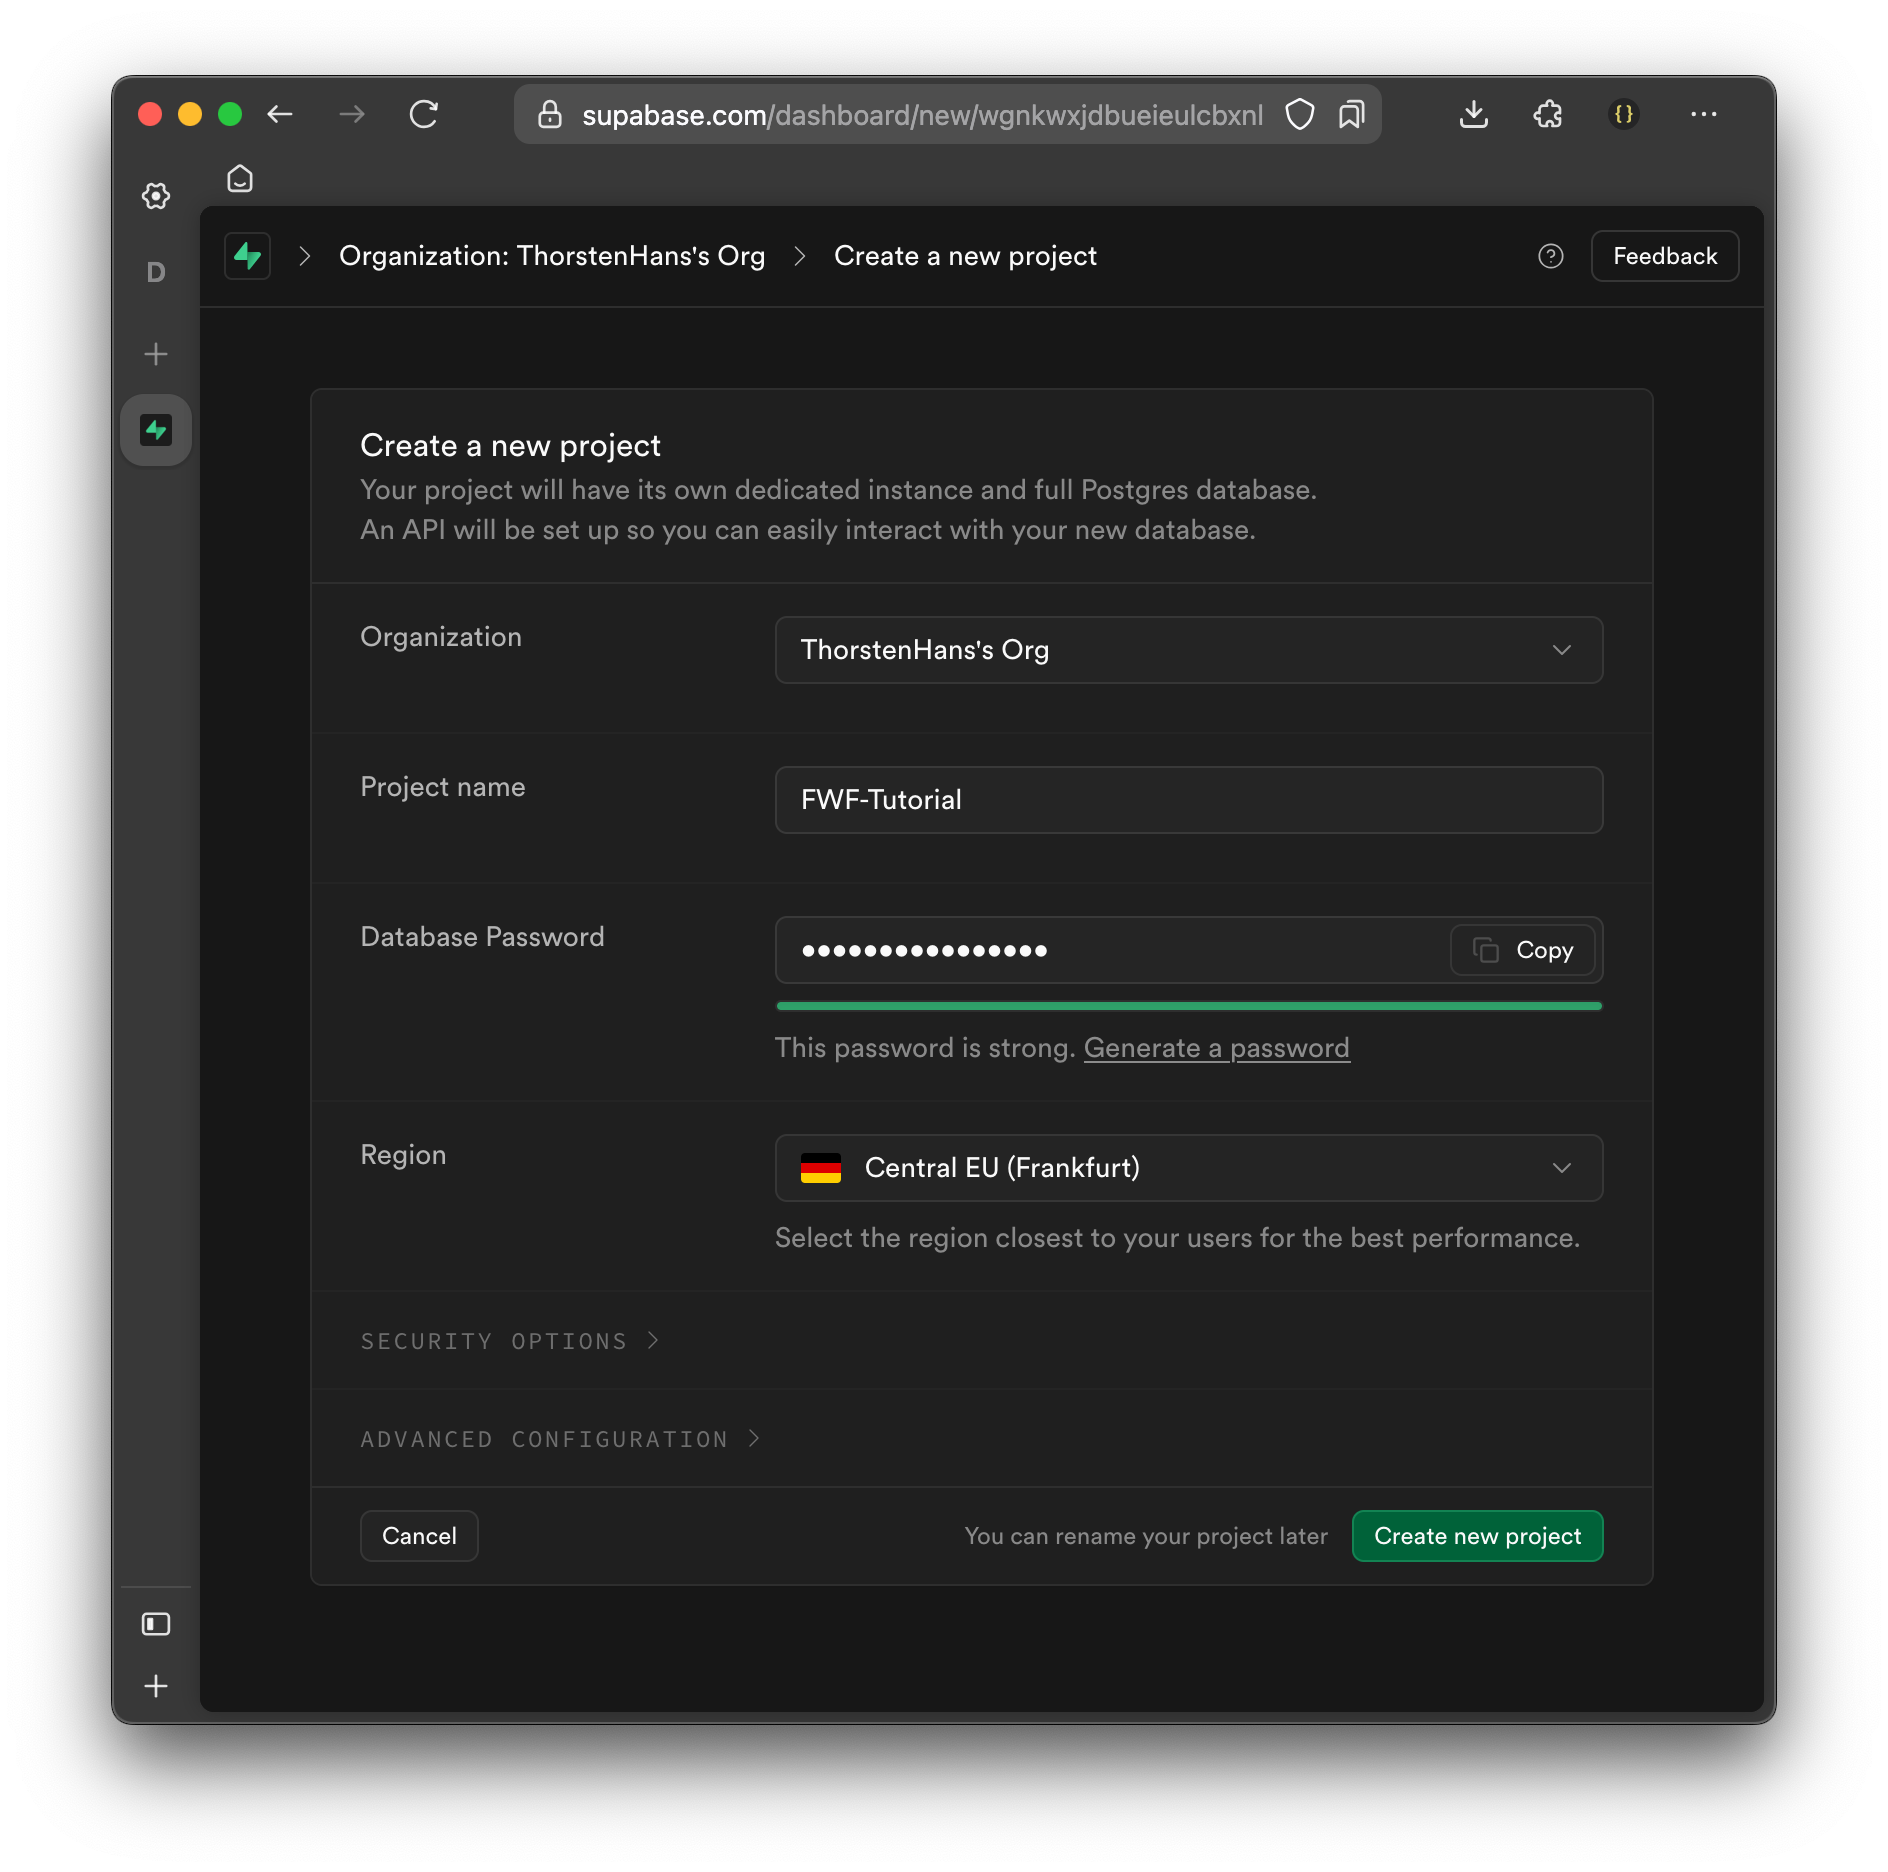Open the Region dropdown for Central EU
Viewport: 1888px width, 1872px height.
click(x=1188, y=1167)
